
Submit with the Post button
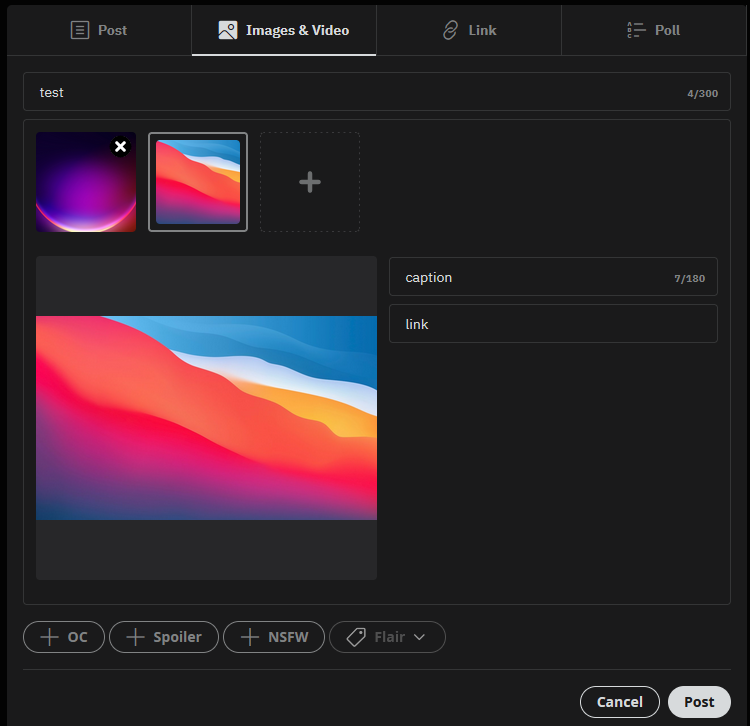point(699,702)
